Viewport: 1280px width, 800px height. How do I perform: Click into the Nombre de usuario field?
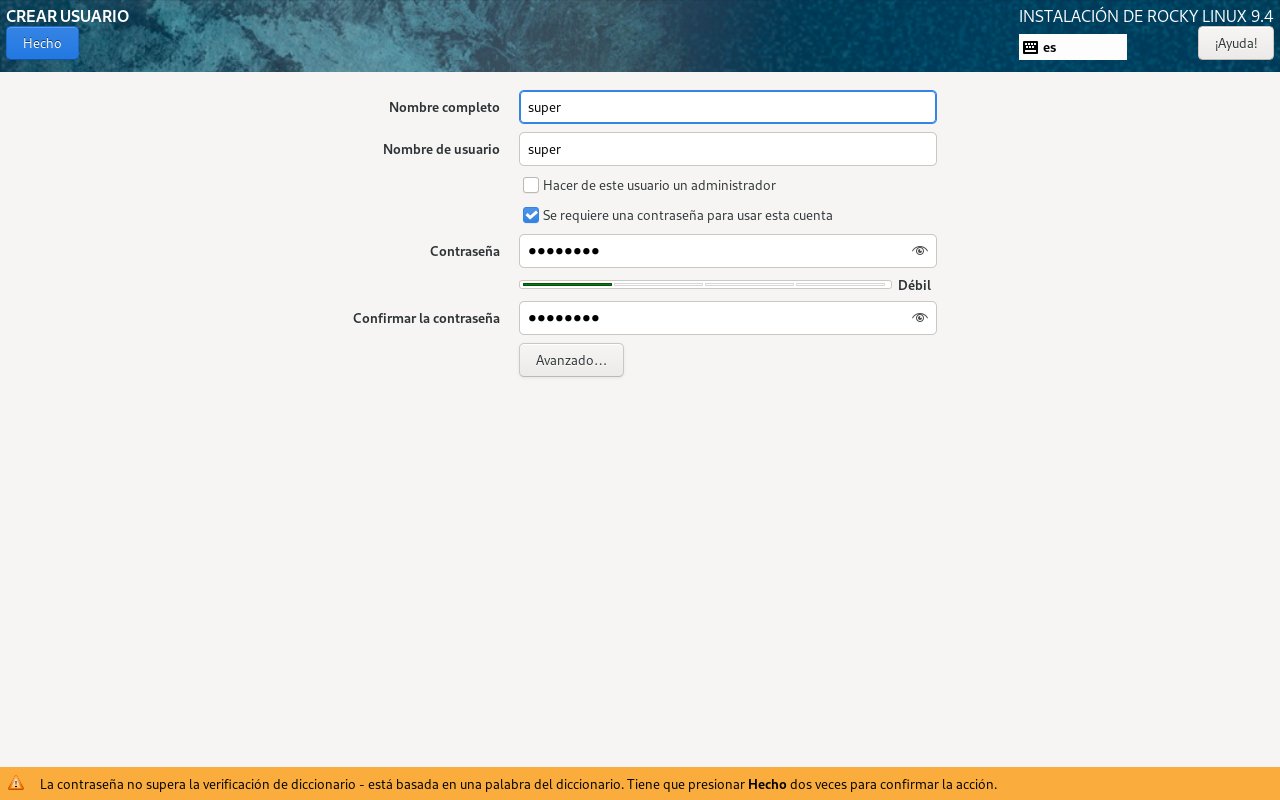(x=727, y=149)
